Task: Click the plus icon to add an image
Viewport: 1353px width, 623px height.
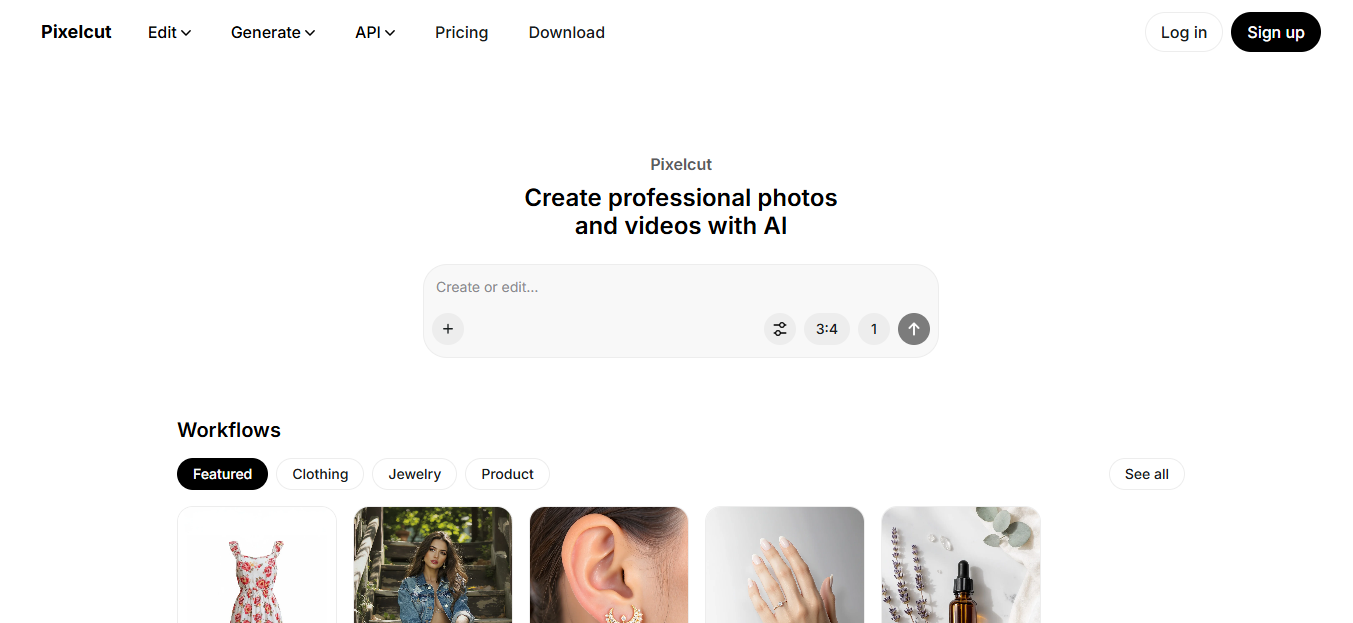Action: click(x=448, y=329)
